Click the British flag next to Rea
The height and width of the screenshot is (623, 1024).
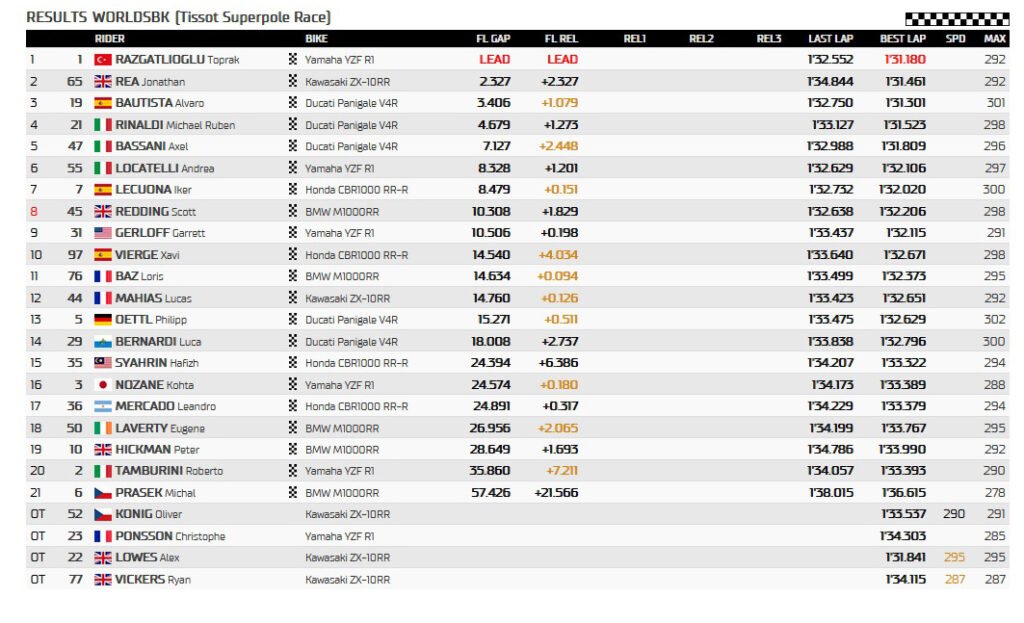(x=103, y=82)
